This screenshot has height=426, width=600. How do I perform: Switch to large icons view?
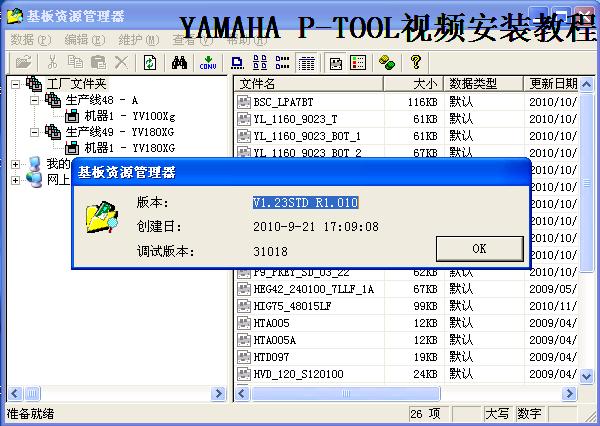coord(237,63)
